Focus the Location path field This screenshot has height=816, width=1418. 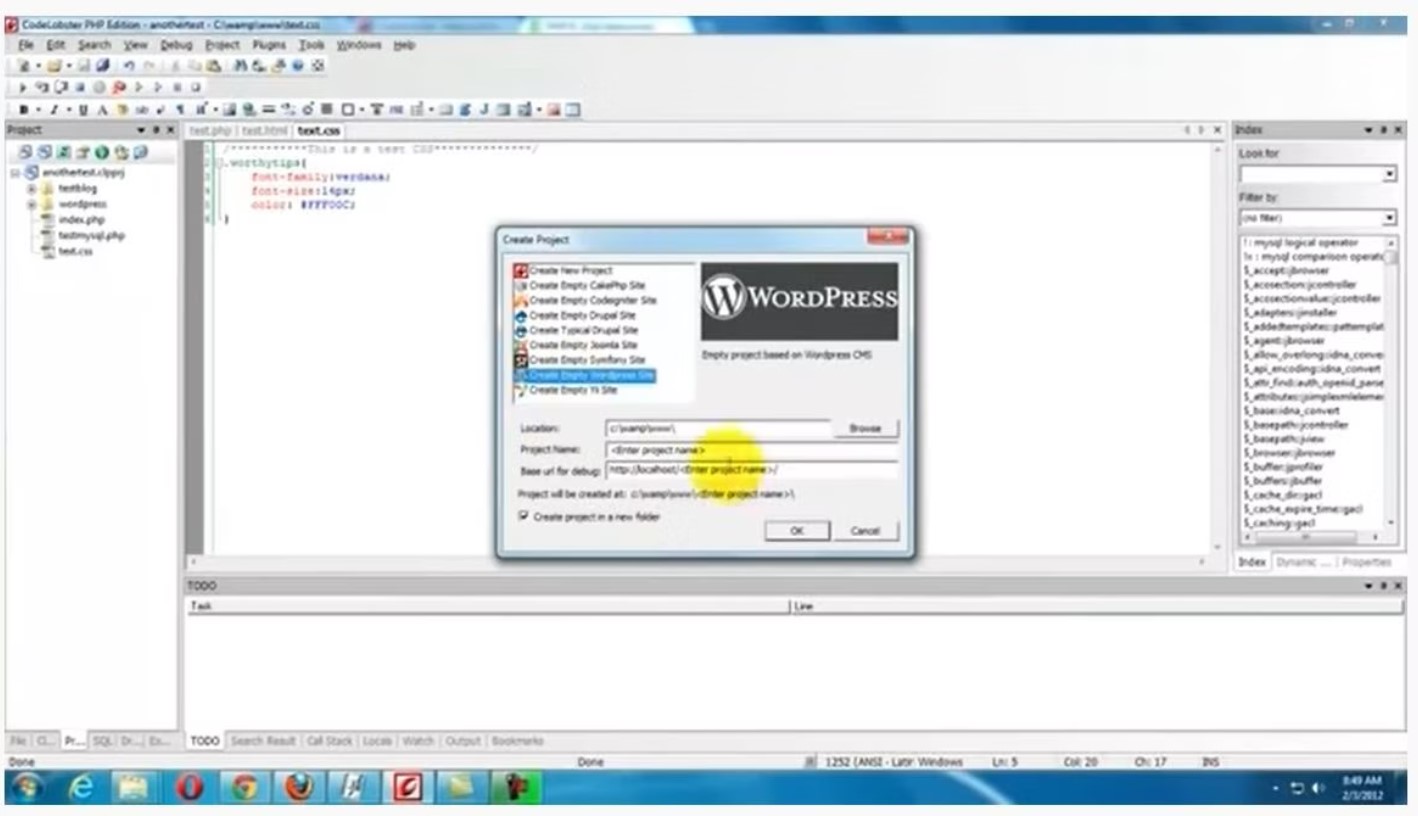click(718, 428)
